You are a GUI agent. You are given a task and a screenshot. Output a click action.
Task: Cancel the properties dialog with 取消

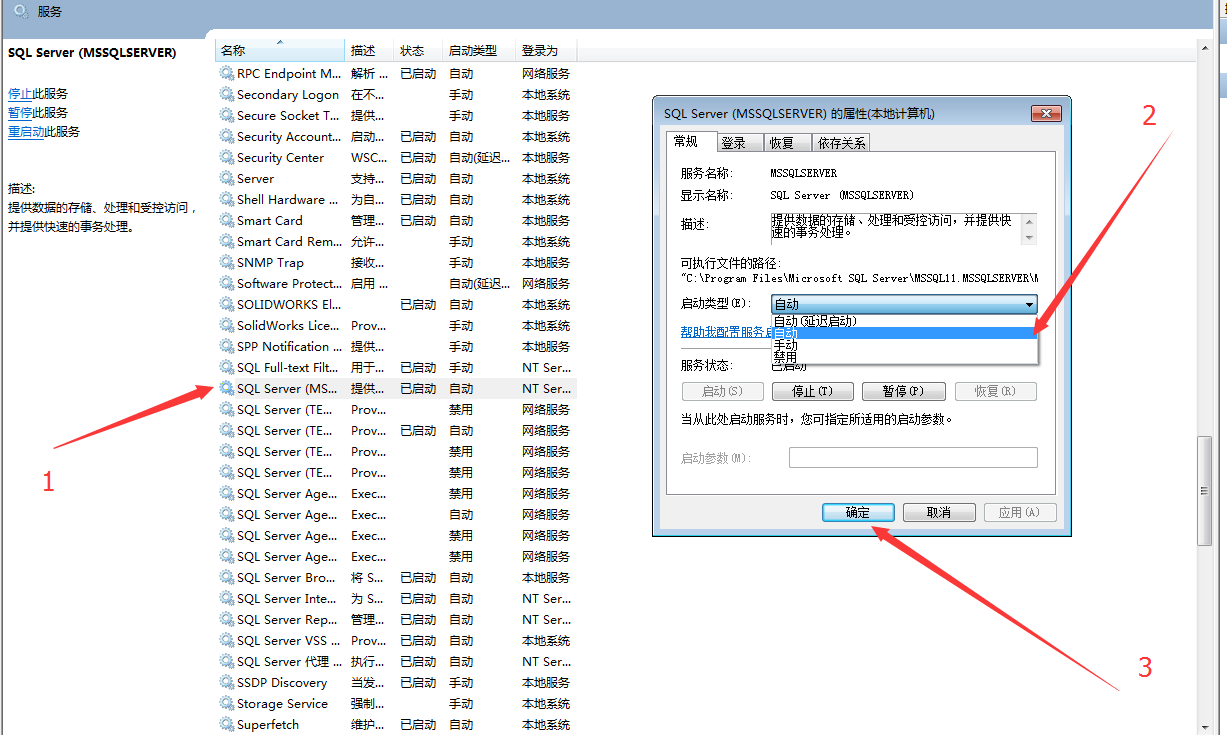[x=939, y=512]
